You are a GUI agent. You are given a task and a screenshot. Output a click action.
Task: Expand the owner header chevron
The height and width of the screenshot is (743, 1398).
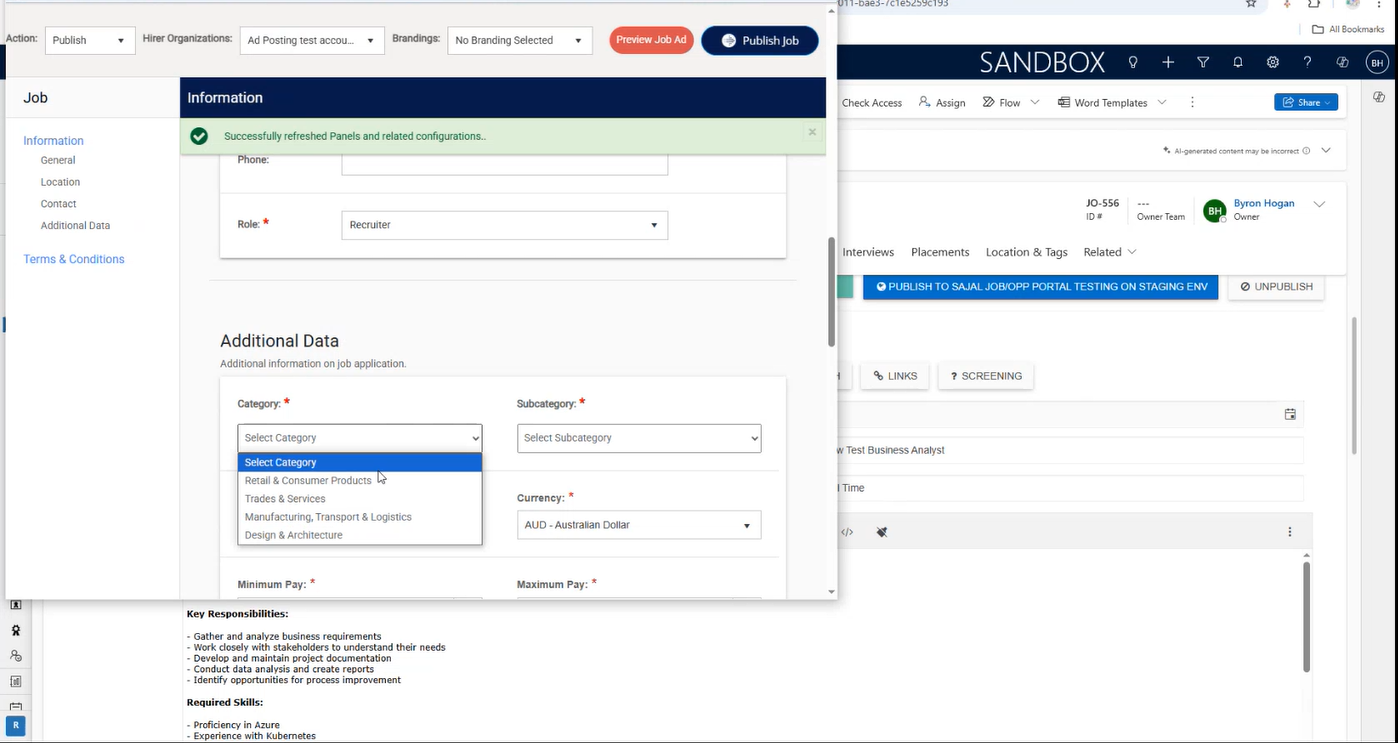pyautogui.click(x=1319, y=204)
